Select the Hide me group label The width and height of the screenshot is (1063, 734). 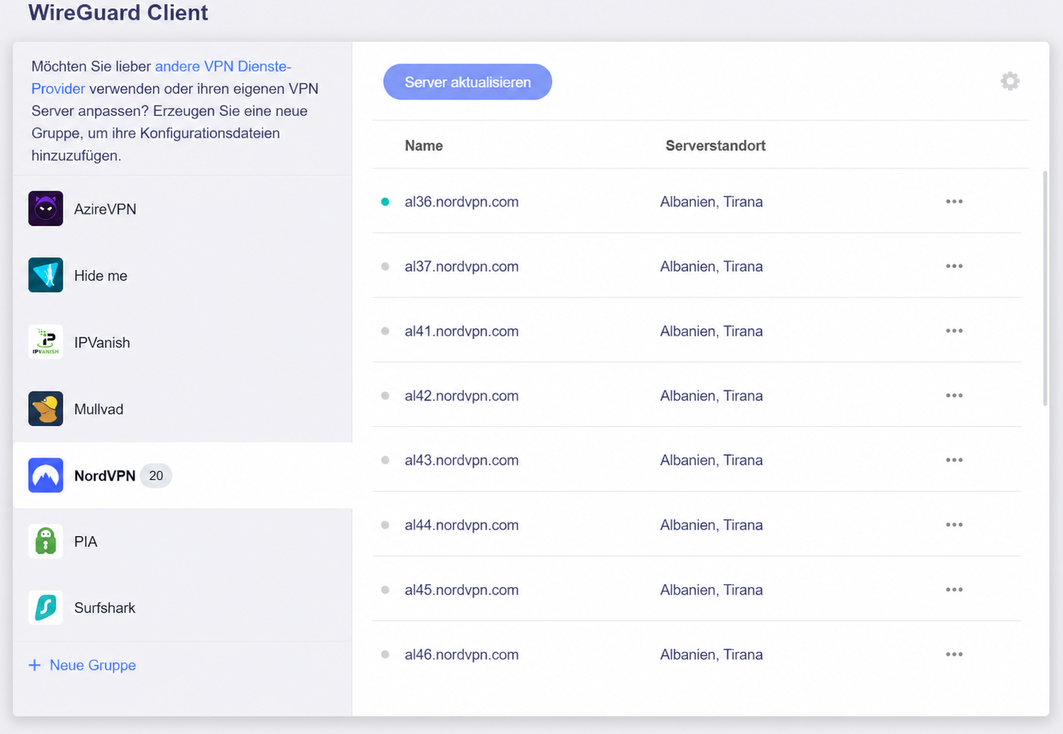[x=100, y=275]
